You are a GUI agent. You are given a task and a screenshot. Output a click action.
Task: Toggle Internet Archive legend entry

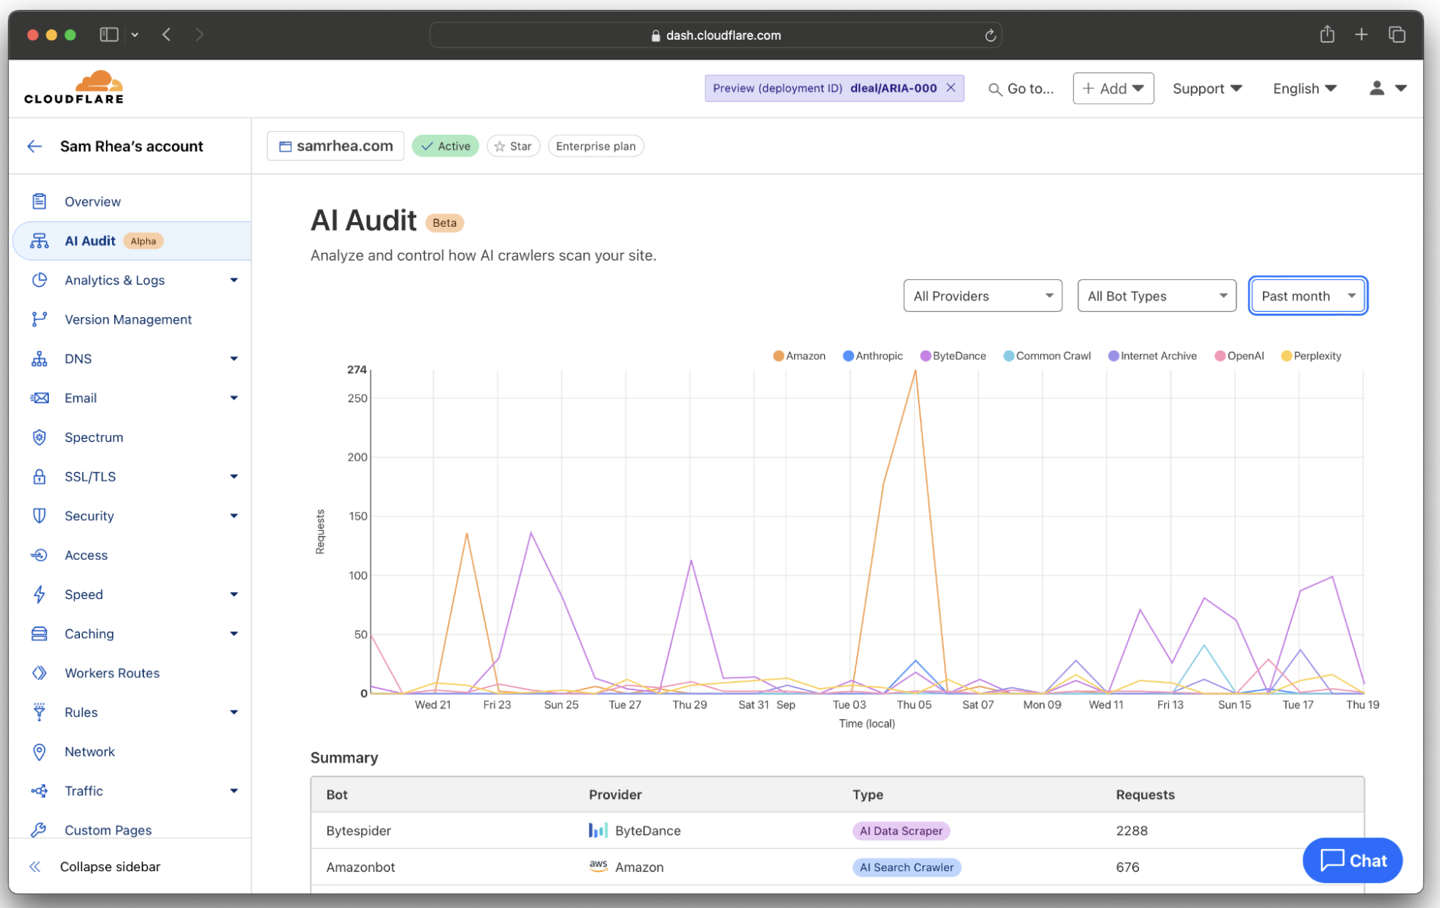click(x=1152, y=356)
